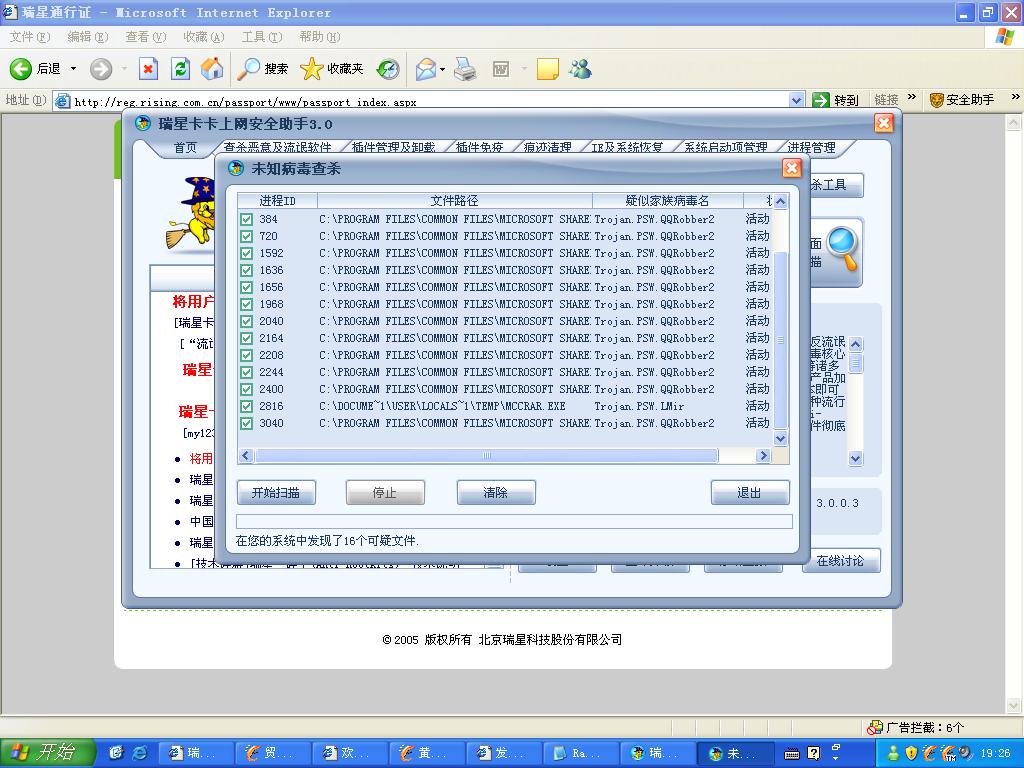Click the help question mark in language bar

pos(814,753)
